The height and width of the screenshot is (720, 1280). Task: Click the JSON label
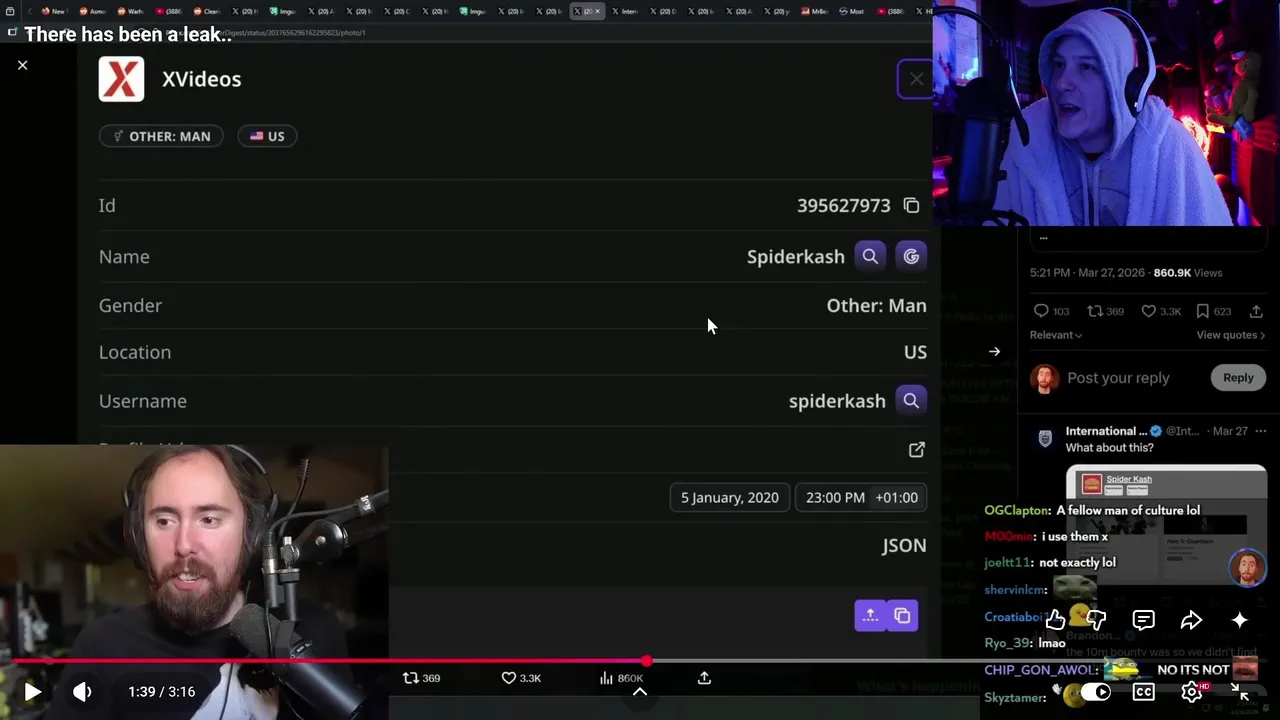(x=904, y=545)
